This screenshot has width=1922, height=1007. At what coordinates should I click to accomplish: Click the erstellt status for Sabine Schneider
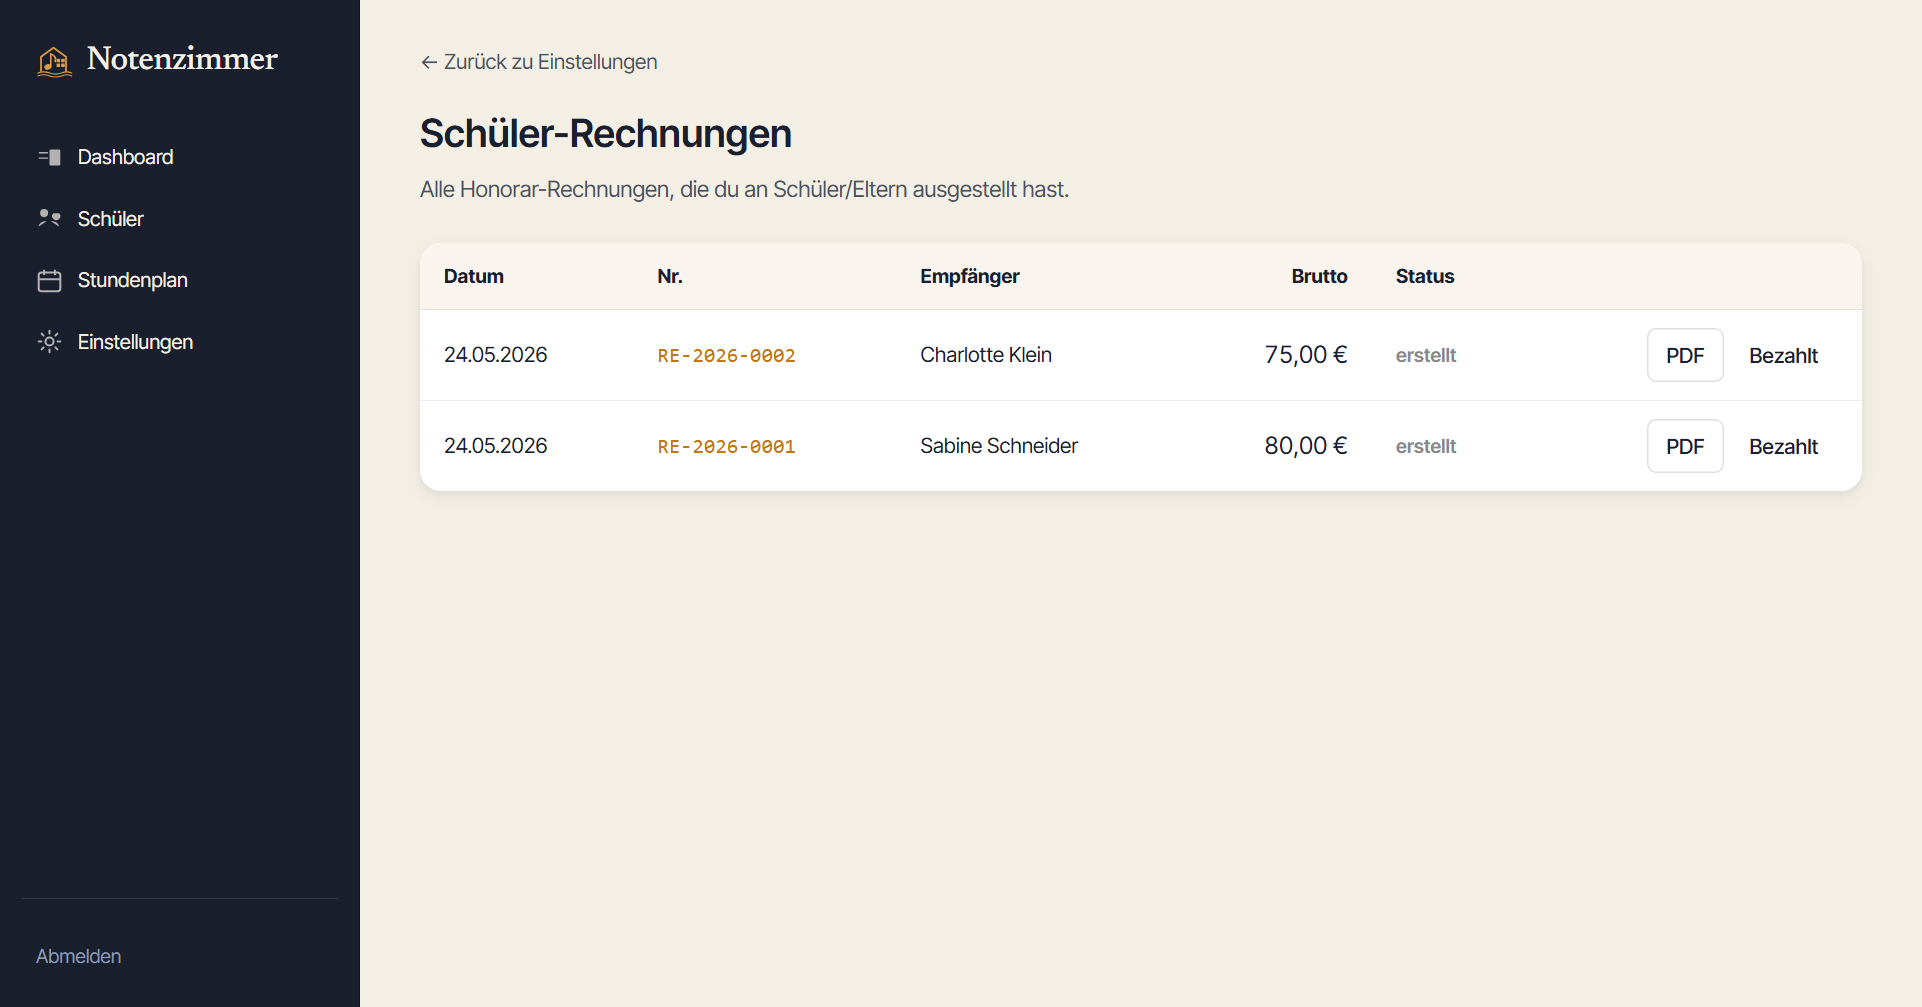(x=1426, y=446)
